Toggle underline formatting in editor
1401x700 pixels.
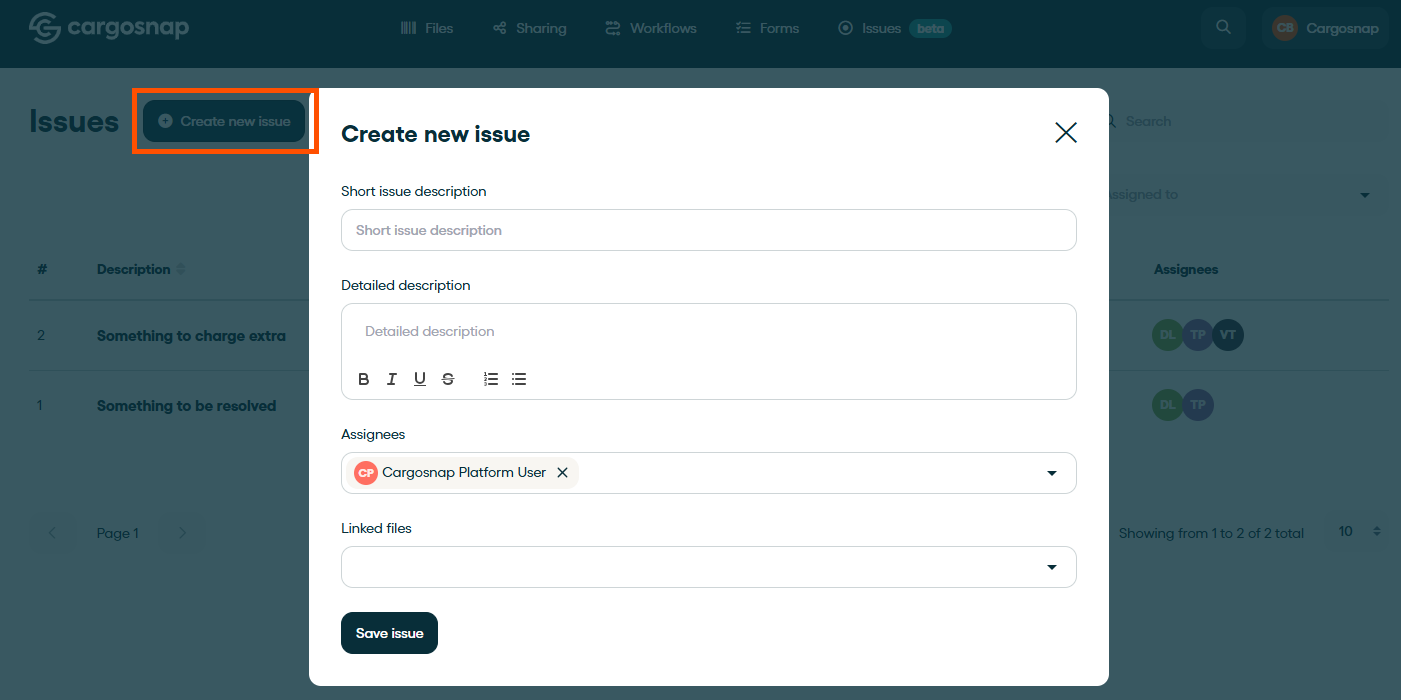[x=420, y=379]
